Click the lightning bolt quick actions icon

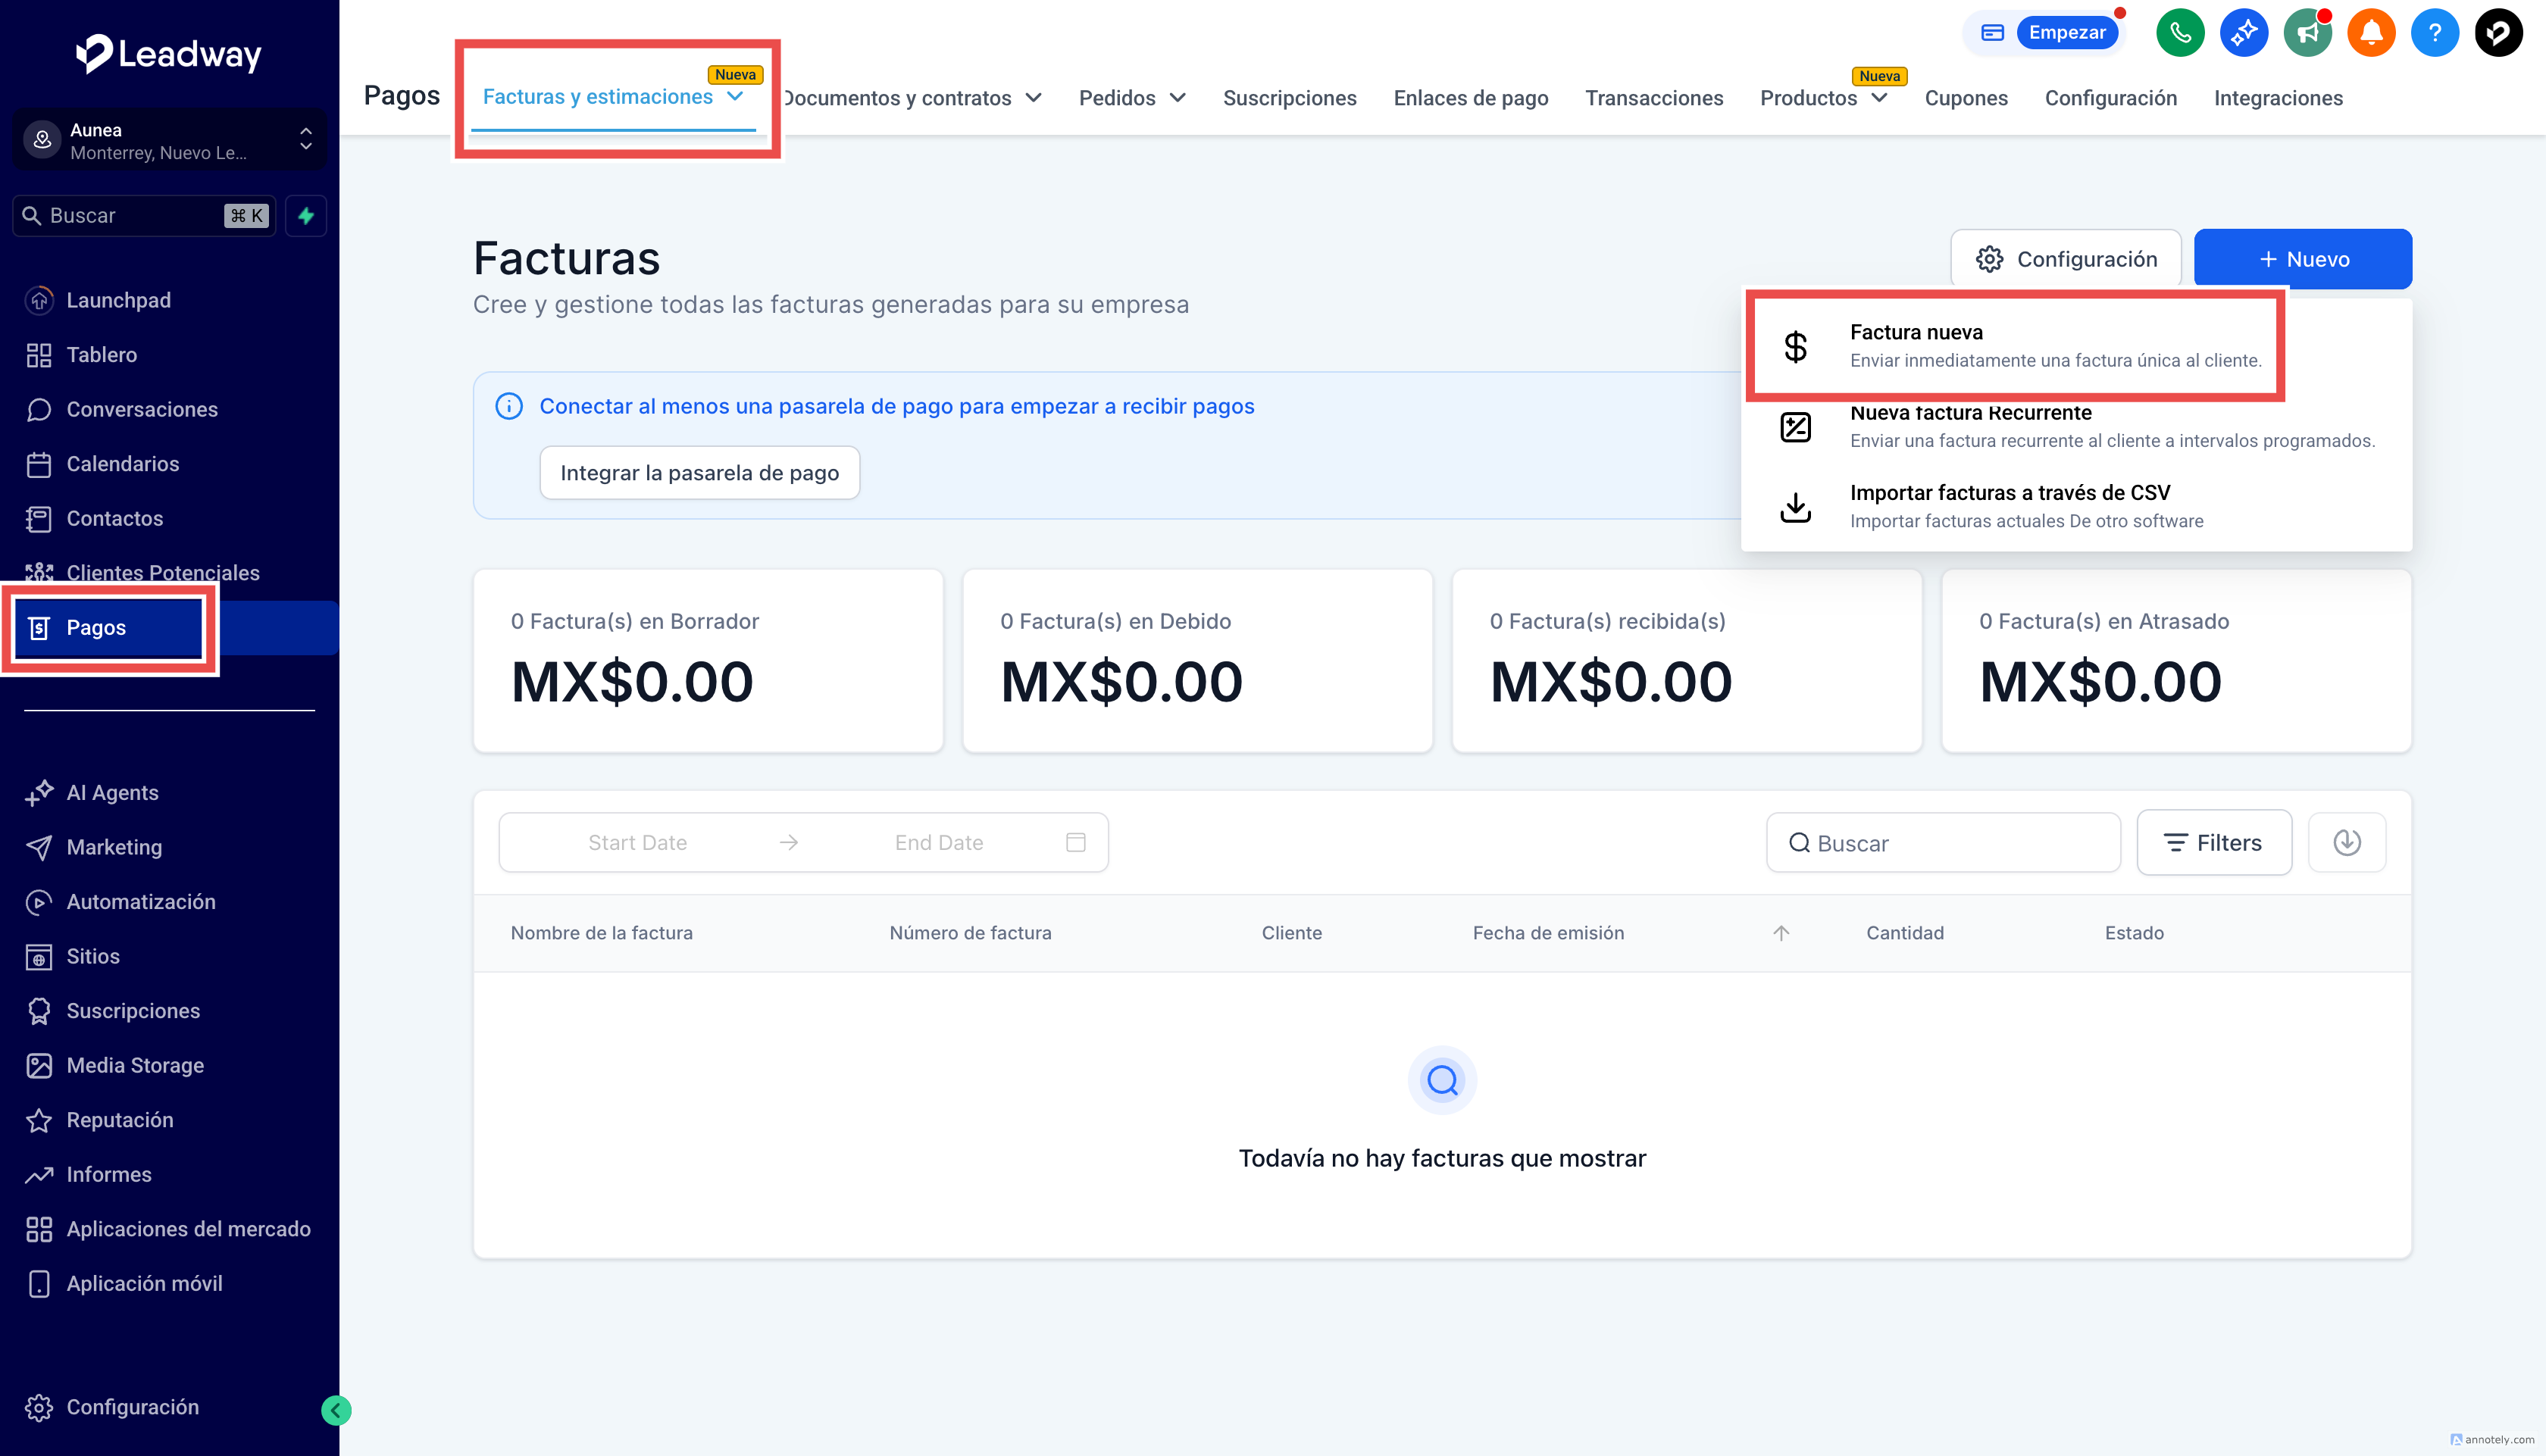[306, 216]
